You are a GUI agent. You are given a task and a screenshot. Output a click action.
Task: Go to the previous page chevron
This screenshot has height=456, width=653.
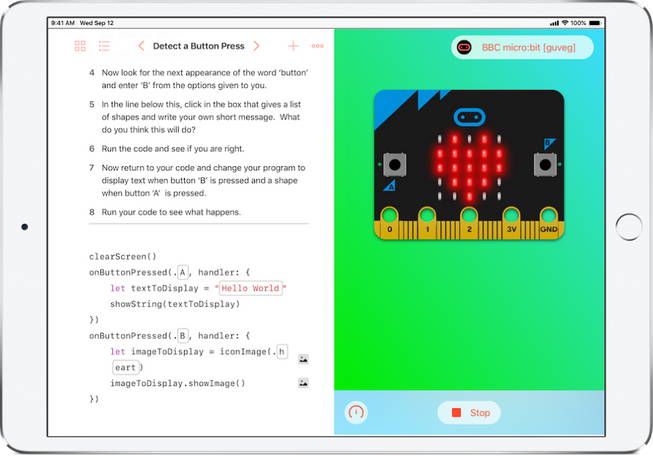pyautogui.click(x=141, y=46)
